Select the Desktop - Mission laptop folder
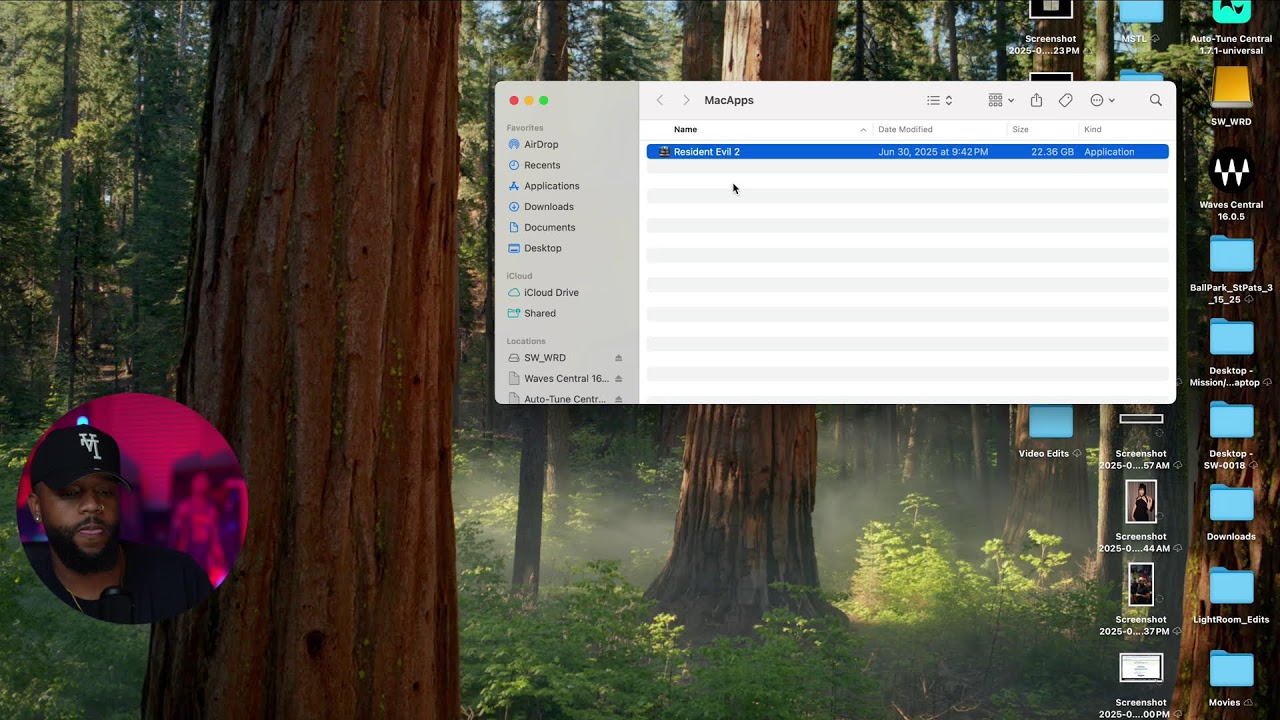Screen dimensions: 1280x720 click(x=1231, y=337)
